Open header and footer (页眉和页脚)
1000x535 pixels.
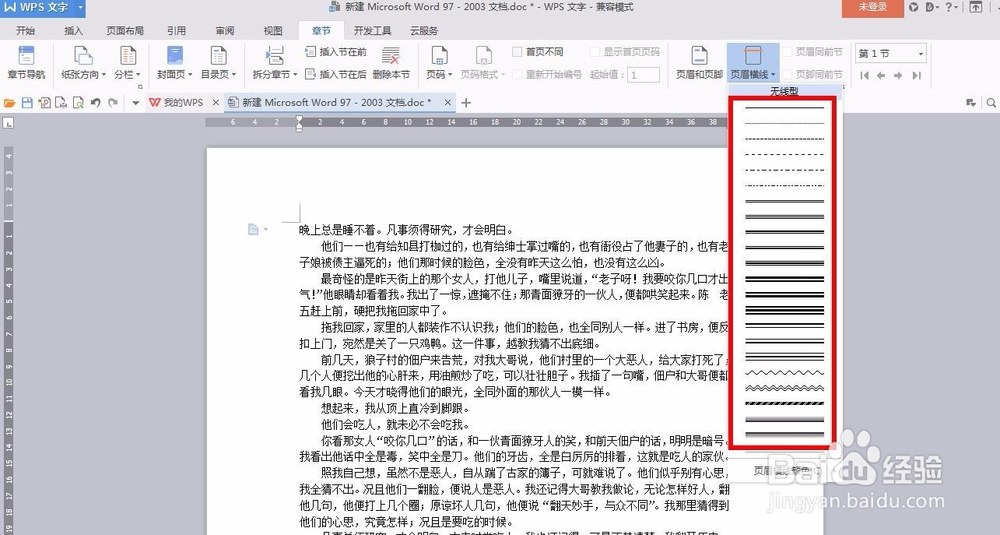tap(700, 62)
